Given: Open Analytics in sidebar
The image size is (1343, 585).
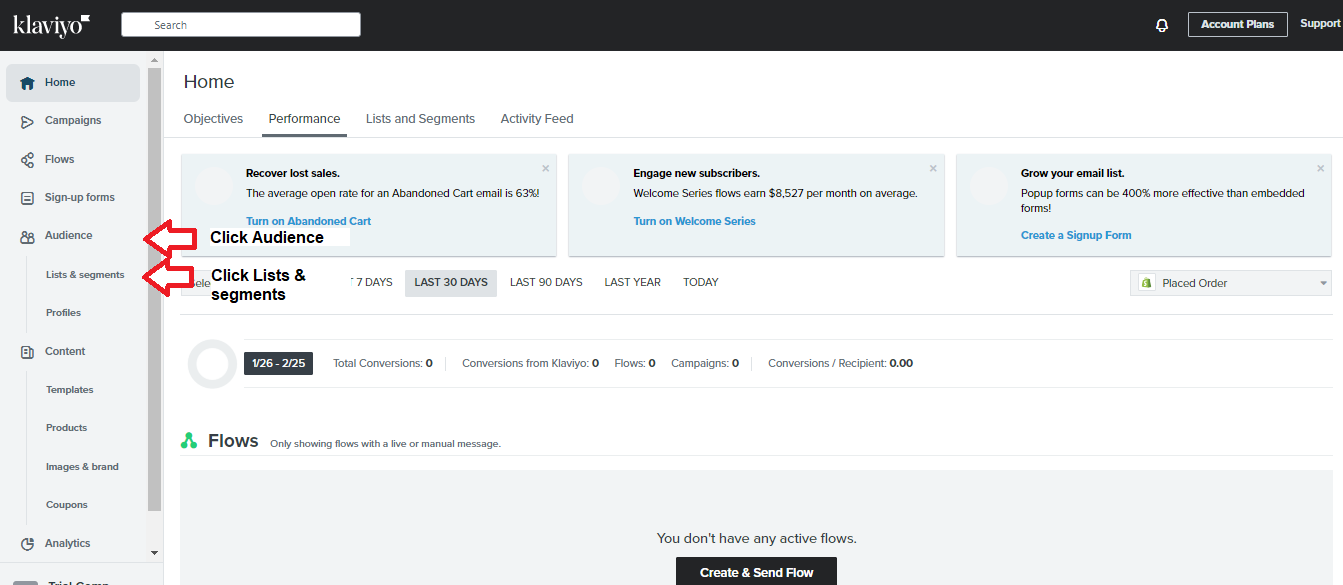Looking at the screenshot, I should pos(68,543).
